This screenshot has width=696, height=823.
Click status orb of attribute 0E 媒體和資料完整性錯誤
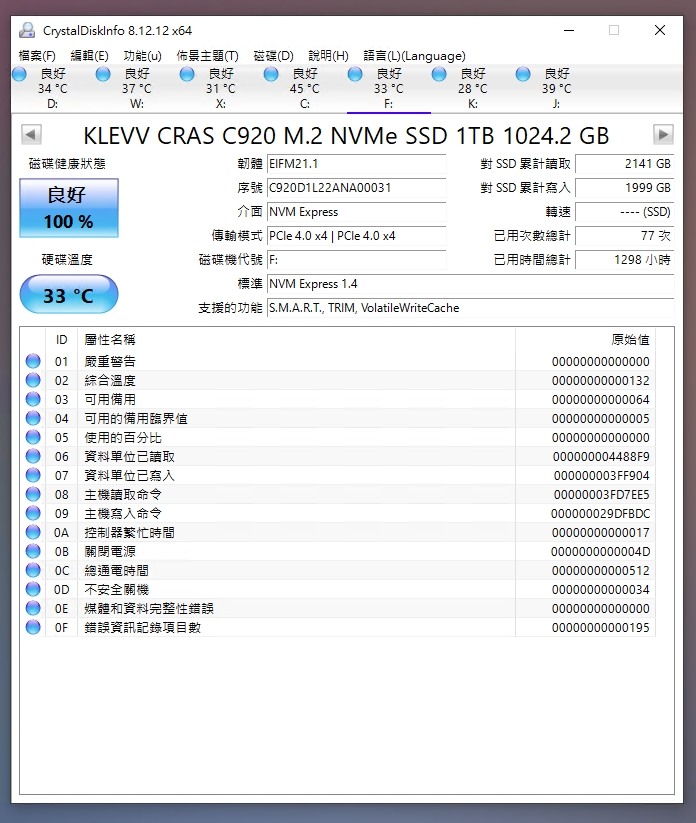[33, 608]
